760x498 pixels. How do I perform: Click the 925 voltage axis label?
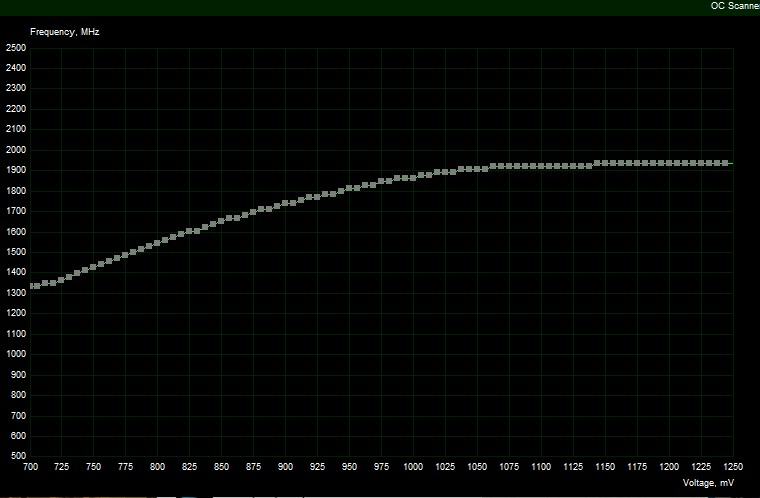[317, 466]
